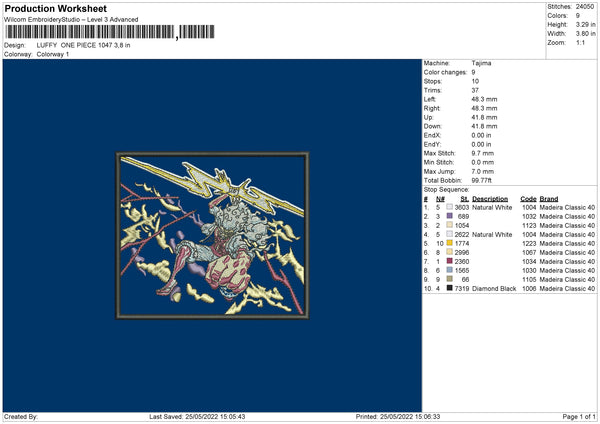
Task: Select the cream swatch coded 1123
Action: (449, 225)
